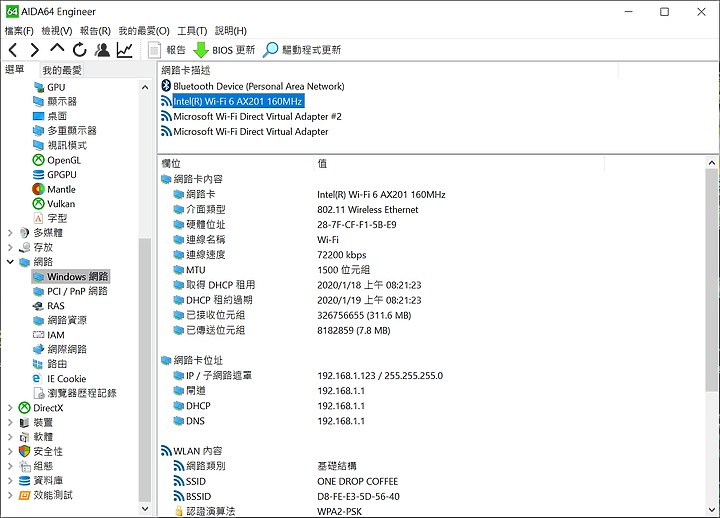Select Windows 網路 in the tree

(71, 276)
